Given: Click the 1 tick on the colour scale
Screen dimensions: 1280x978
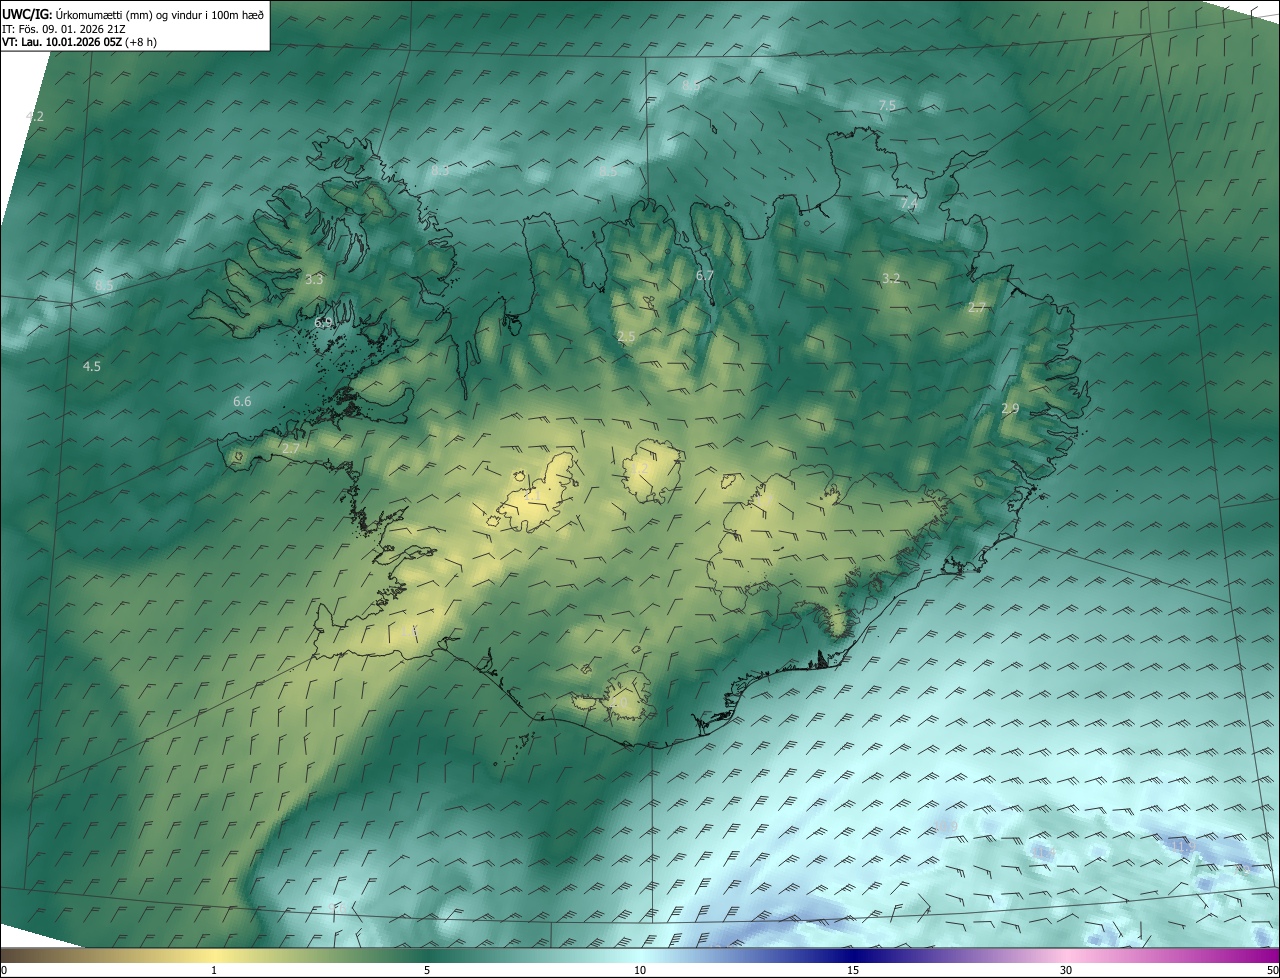Looking at the screenshot, I should click(214, 970).
